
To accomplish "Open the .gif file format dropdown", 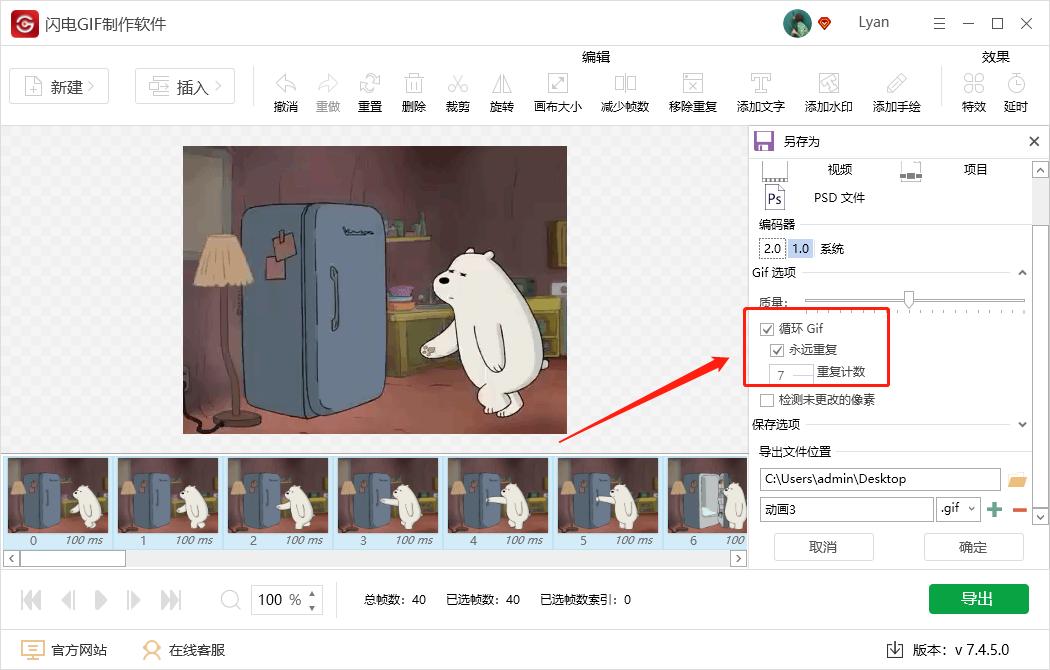I will click(x=958, y=509).
